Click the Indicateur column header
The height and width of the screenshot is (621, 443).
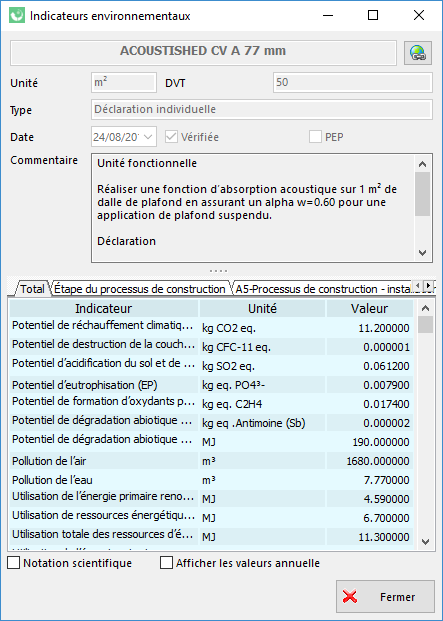104,308
